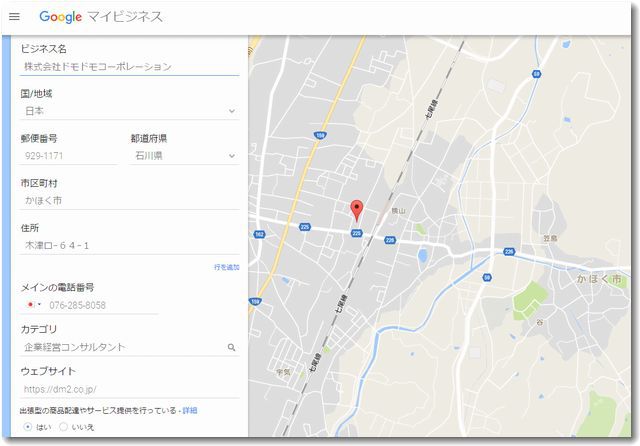Click the category search magnifier icon
This screenshot has width=640, height=446.
coord(231,348)
